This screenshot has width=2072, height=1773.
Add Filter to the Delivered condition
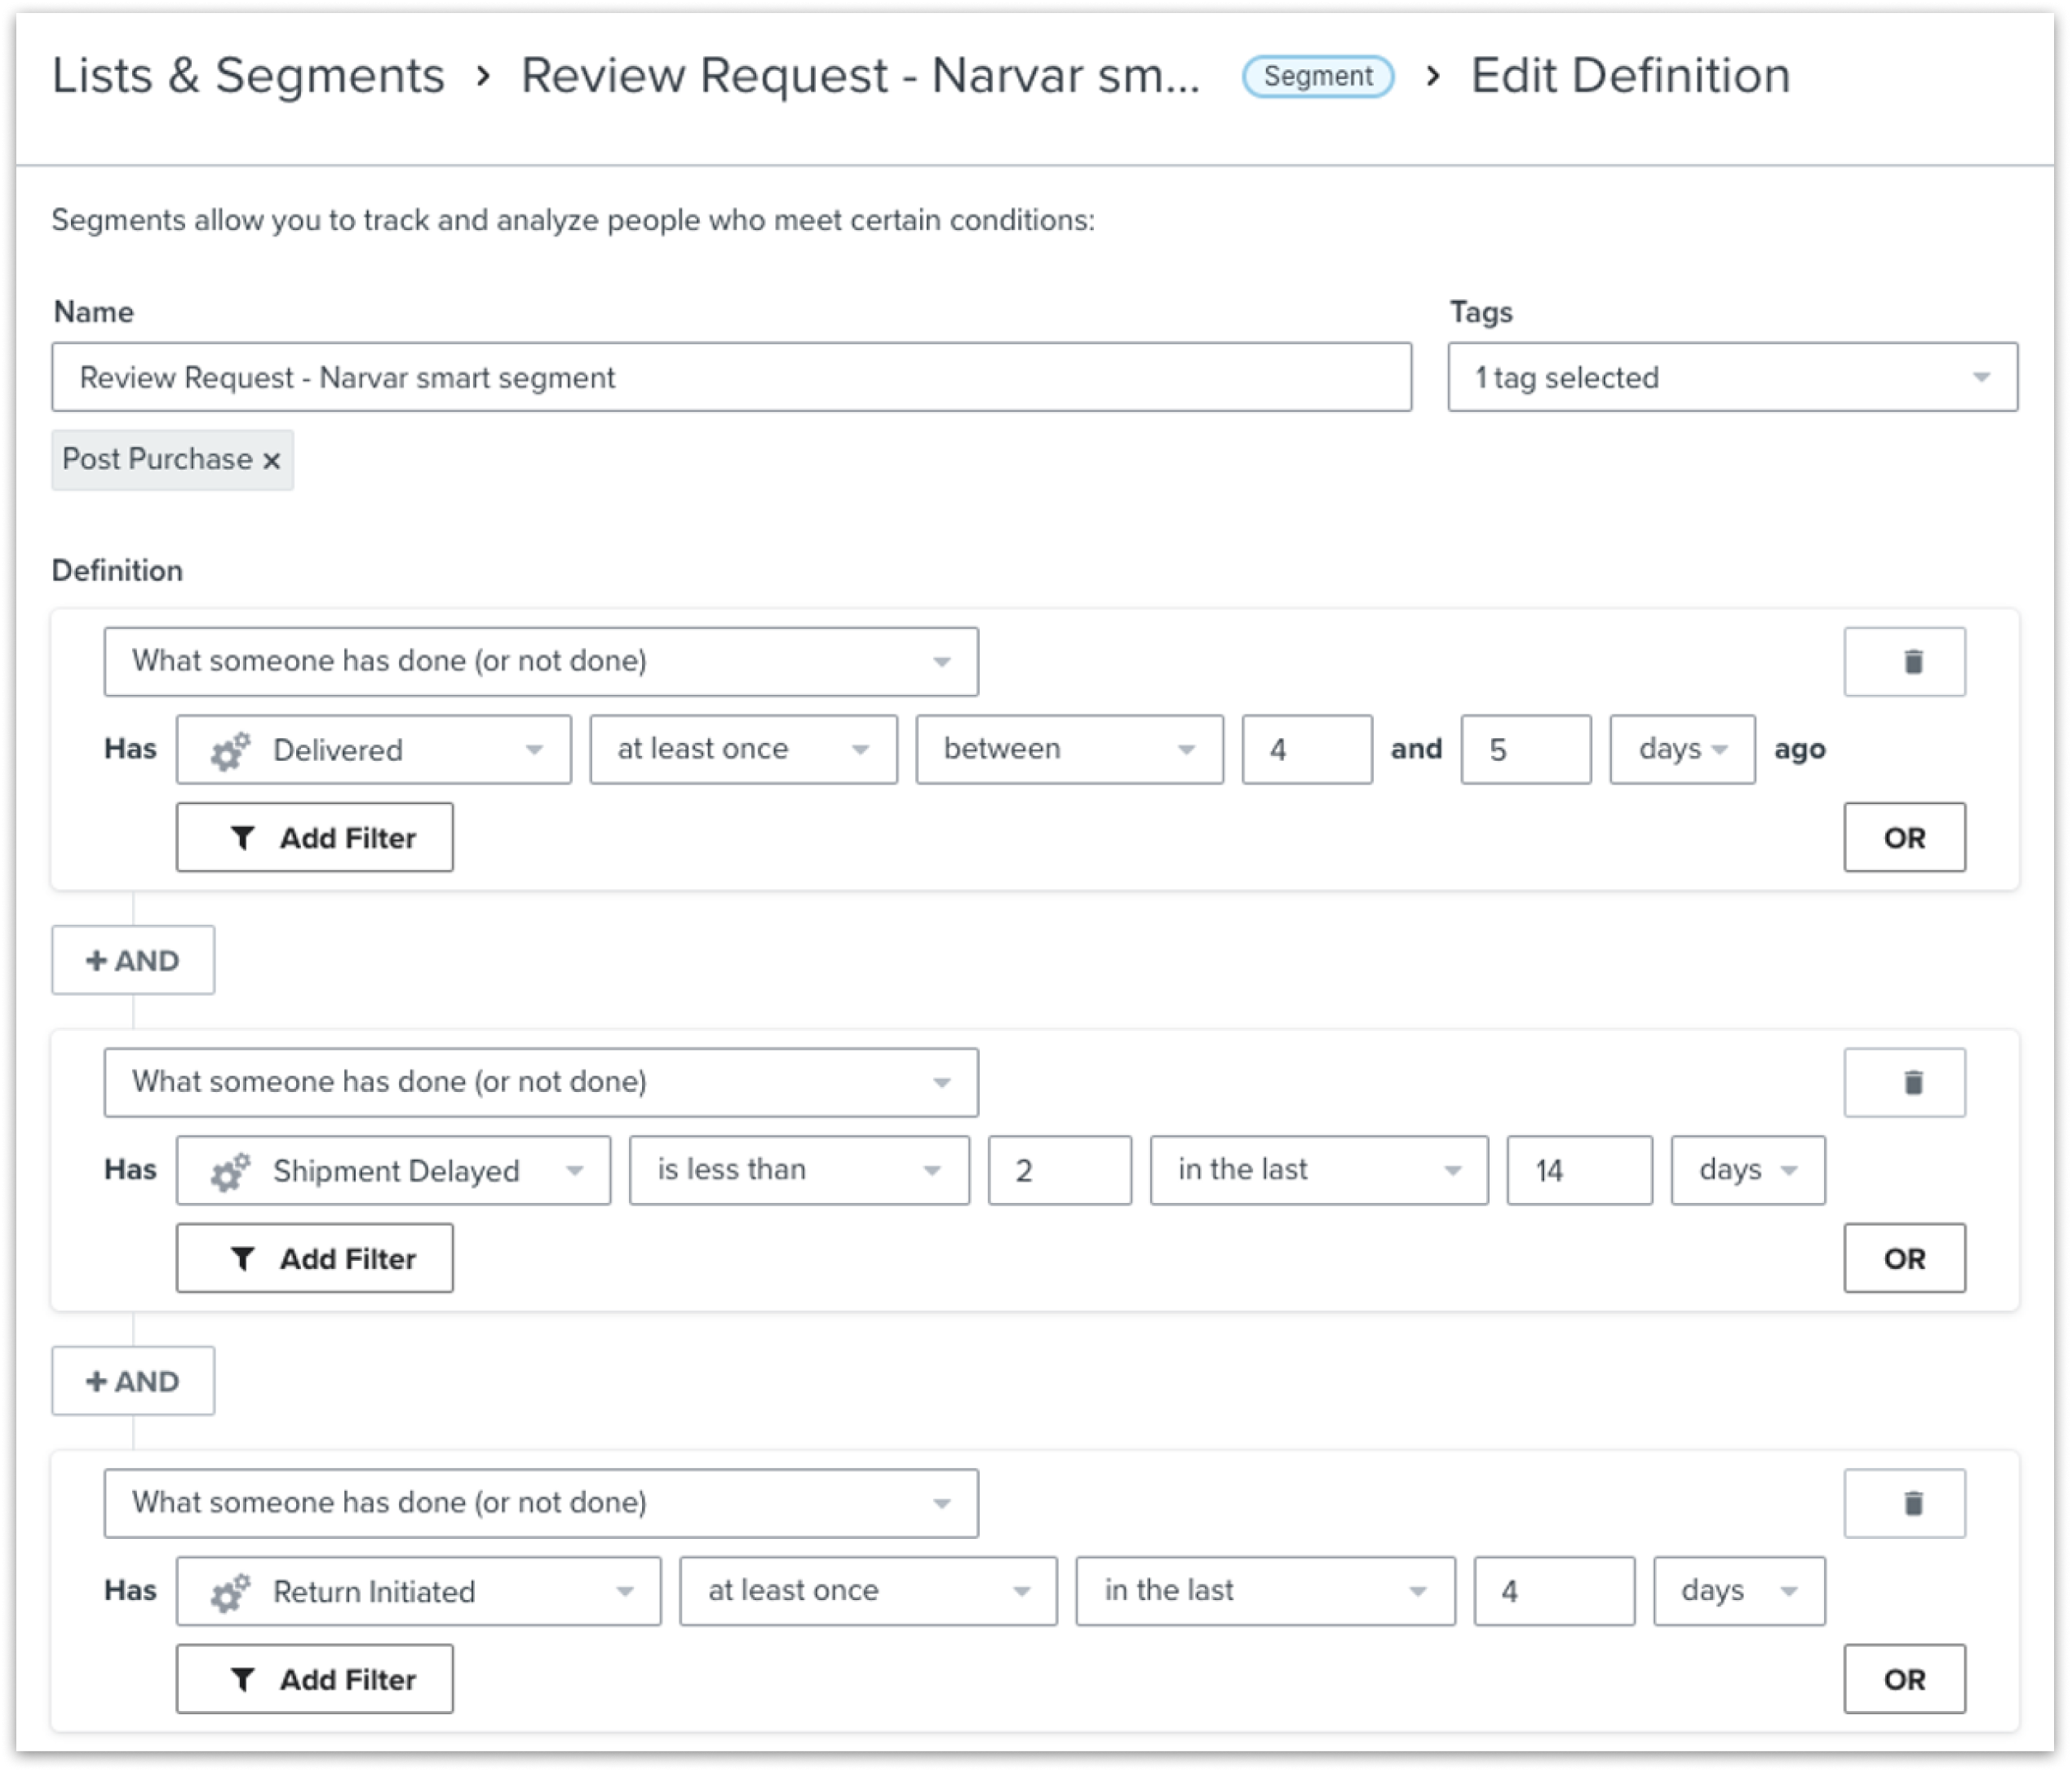coord(314,837)
